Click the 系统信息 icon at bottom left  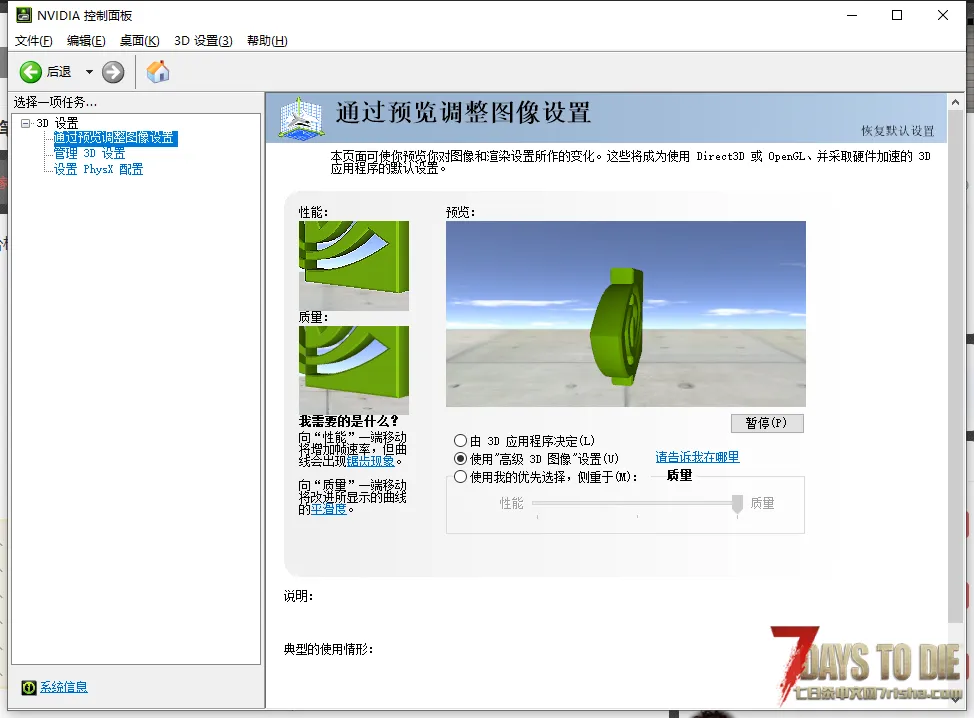[30, 687]
